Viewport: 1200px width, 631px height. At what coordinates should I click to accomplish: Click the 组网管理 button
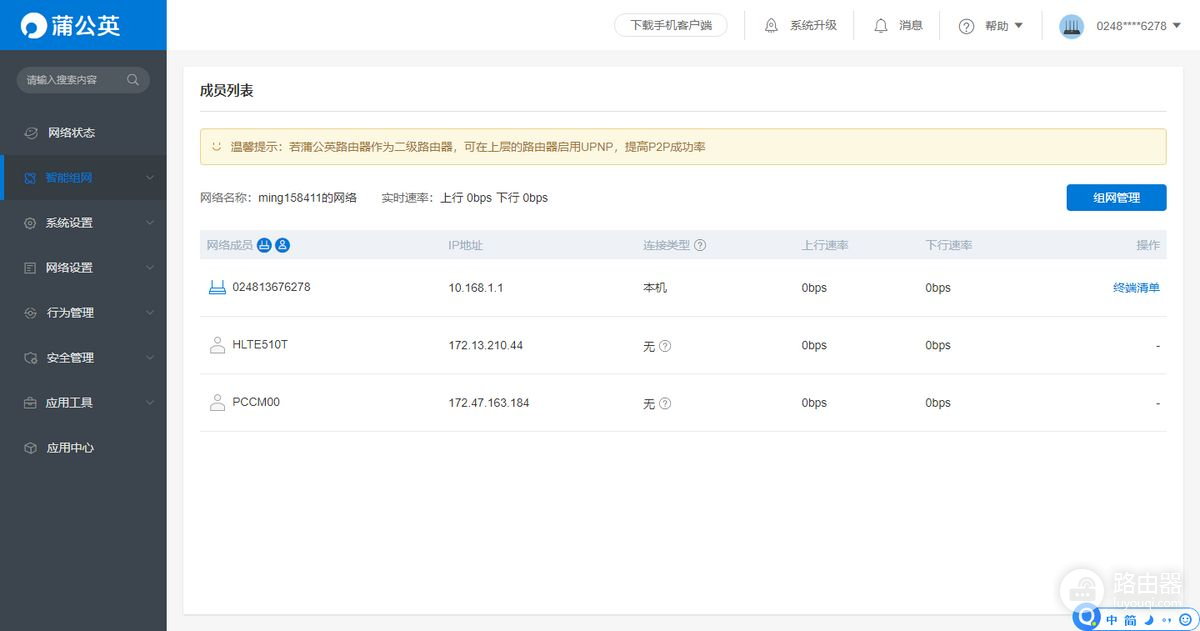(x=1116, y=198)
